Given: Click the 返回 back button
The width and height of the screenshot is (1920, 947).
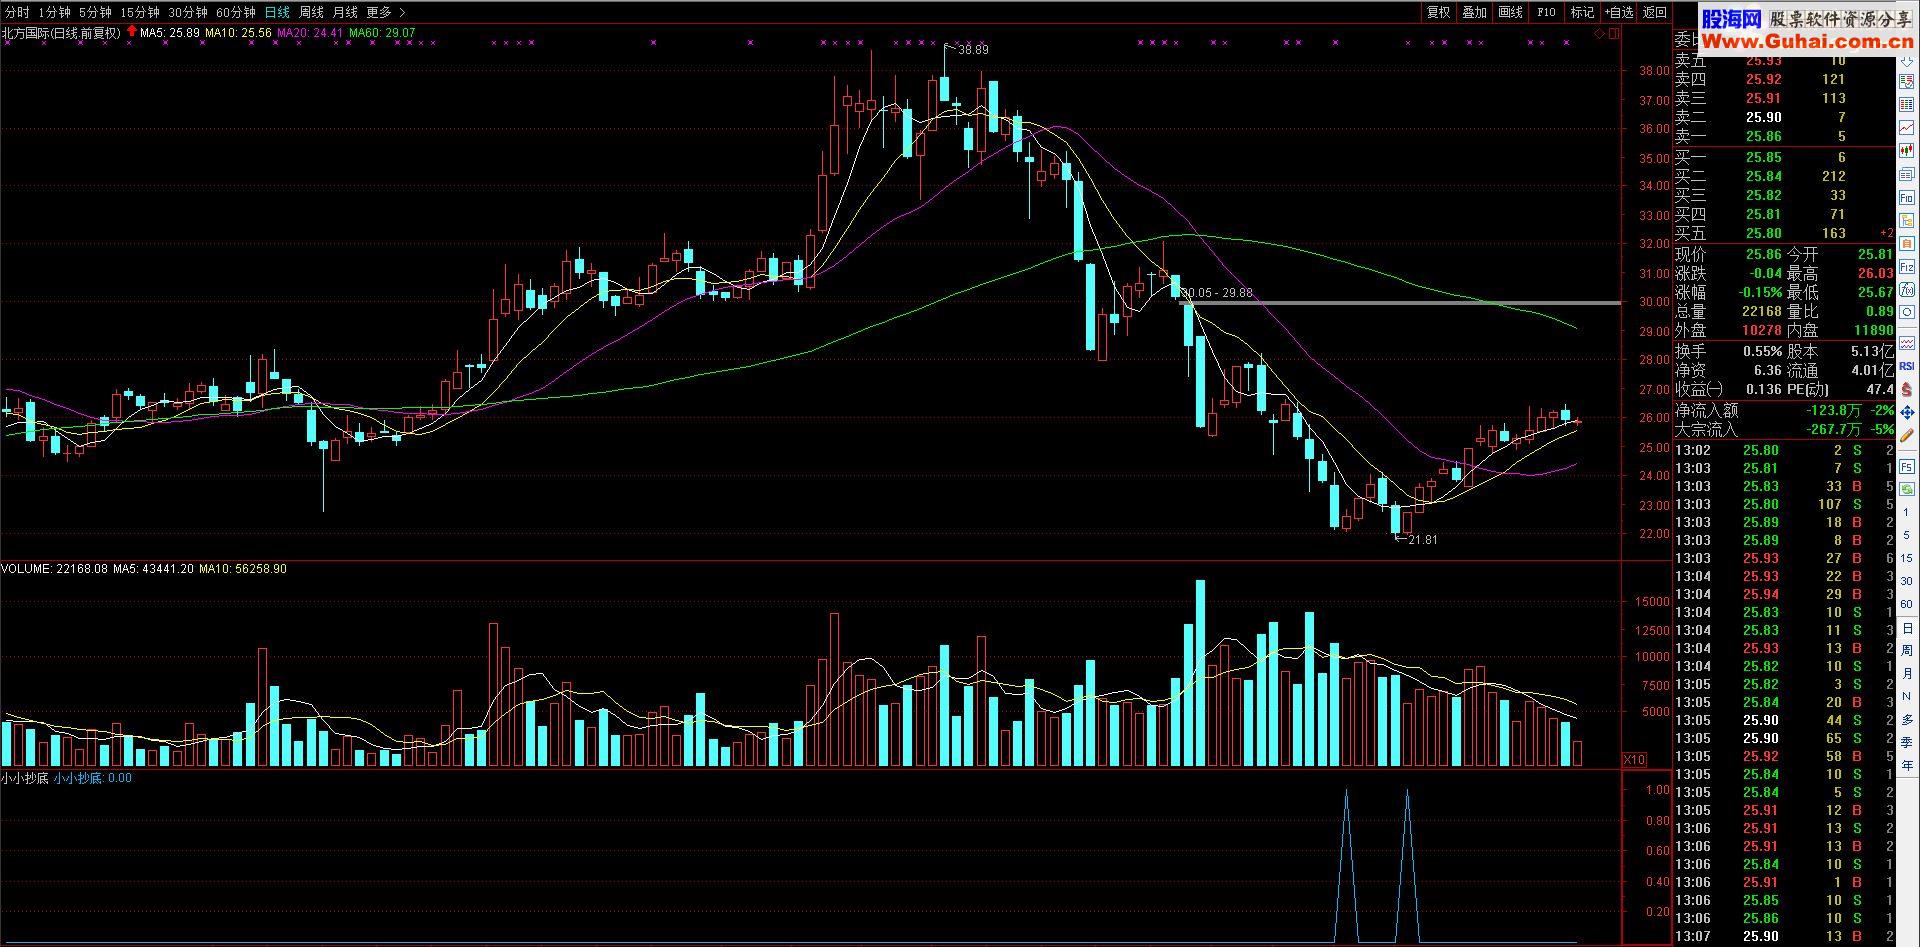Looking at the screenshot, I should click(1655, 12).
